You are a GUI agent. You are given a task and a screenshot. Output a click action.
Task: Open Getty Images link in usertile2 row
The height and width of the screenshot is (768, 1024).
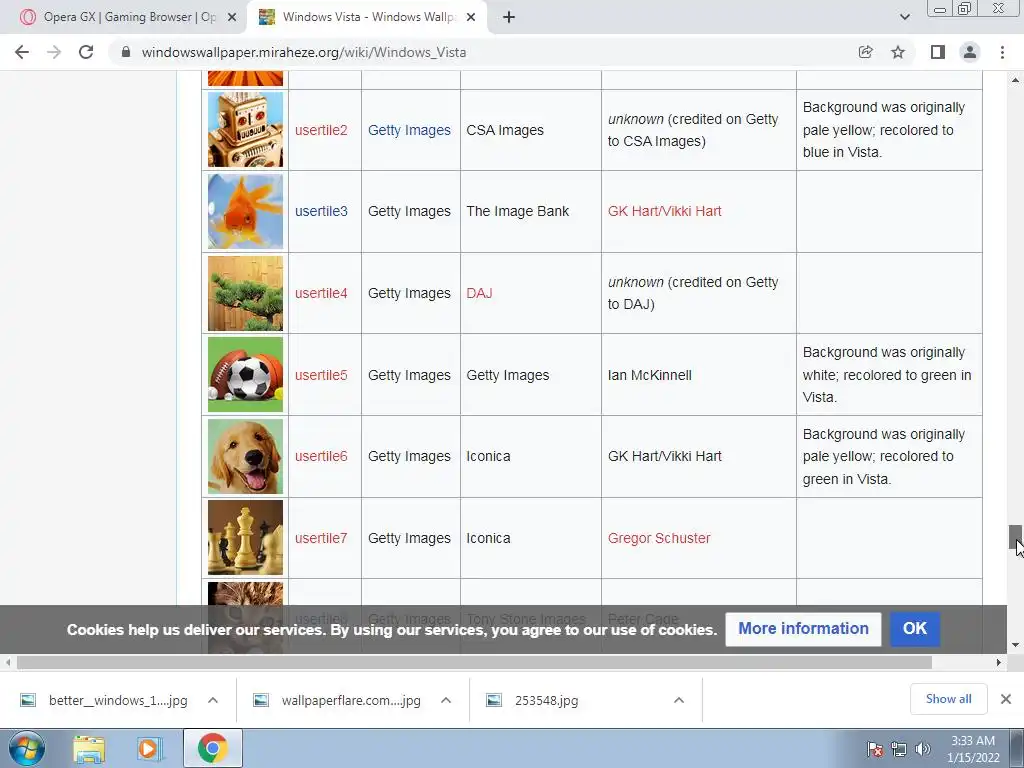tap(409, 130)
